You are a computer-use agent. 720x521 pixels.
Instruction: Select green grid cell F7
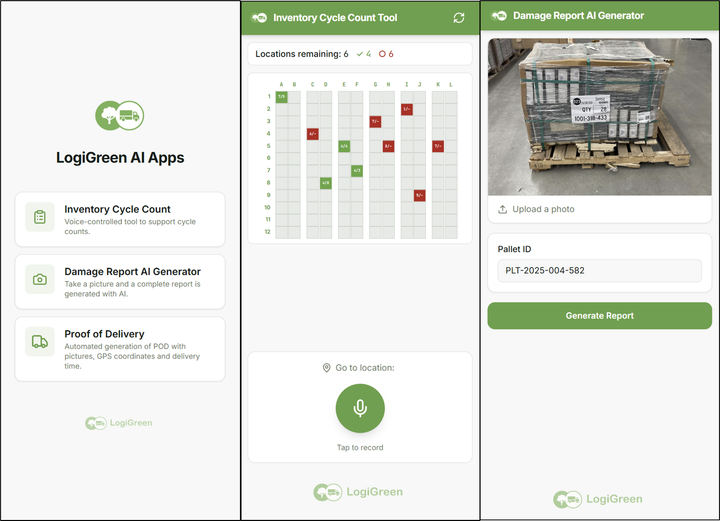(357, 171)
